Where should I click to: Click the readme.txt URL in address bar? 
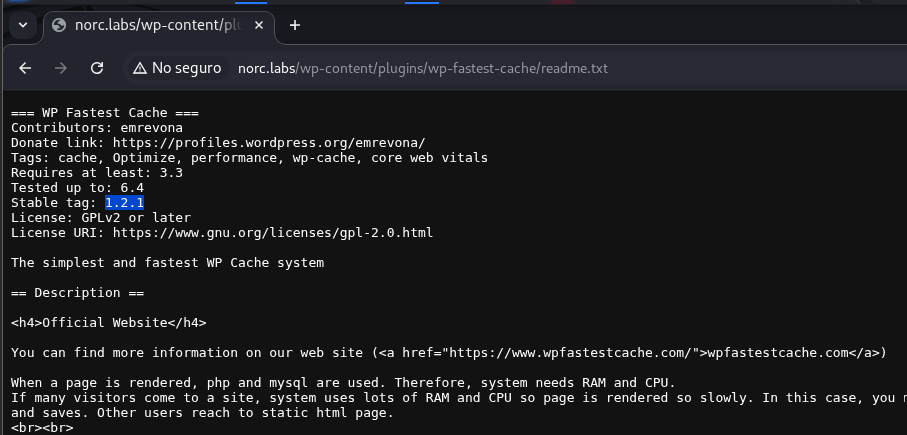(x=422, y=68)
